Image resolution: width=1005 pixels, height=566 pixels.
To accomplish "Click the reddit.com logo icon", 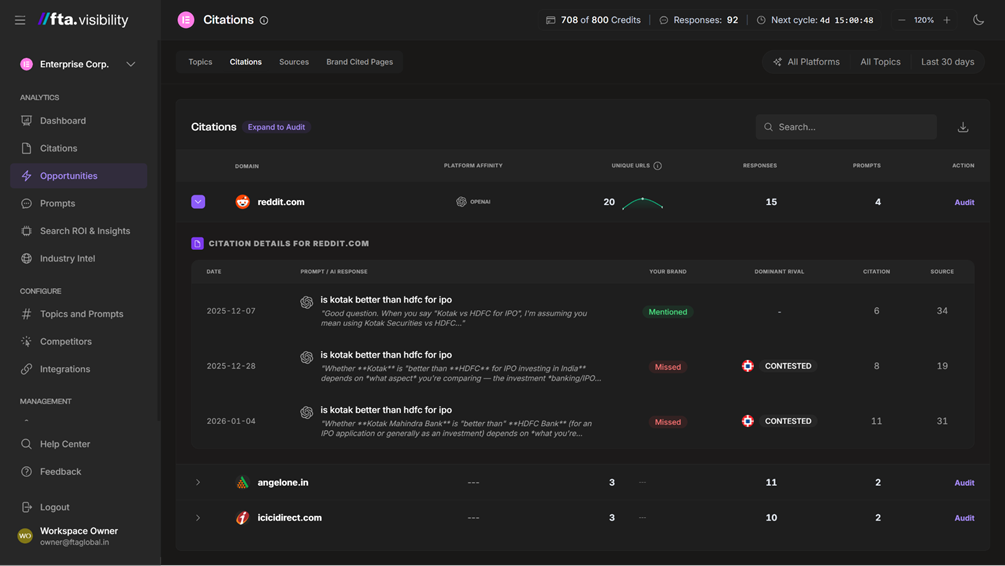I will [x=242, y=202].
